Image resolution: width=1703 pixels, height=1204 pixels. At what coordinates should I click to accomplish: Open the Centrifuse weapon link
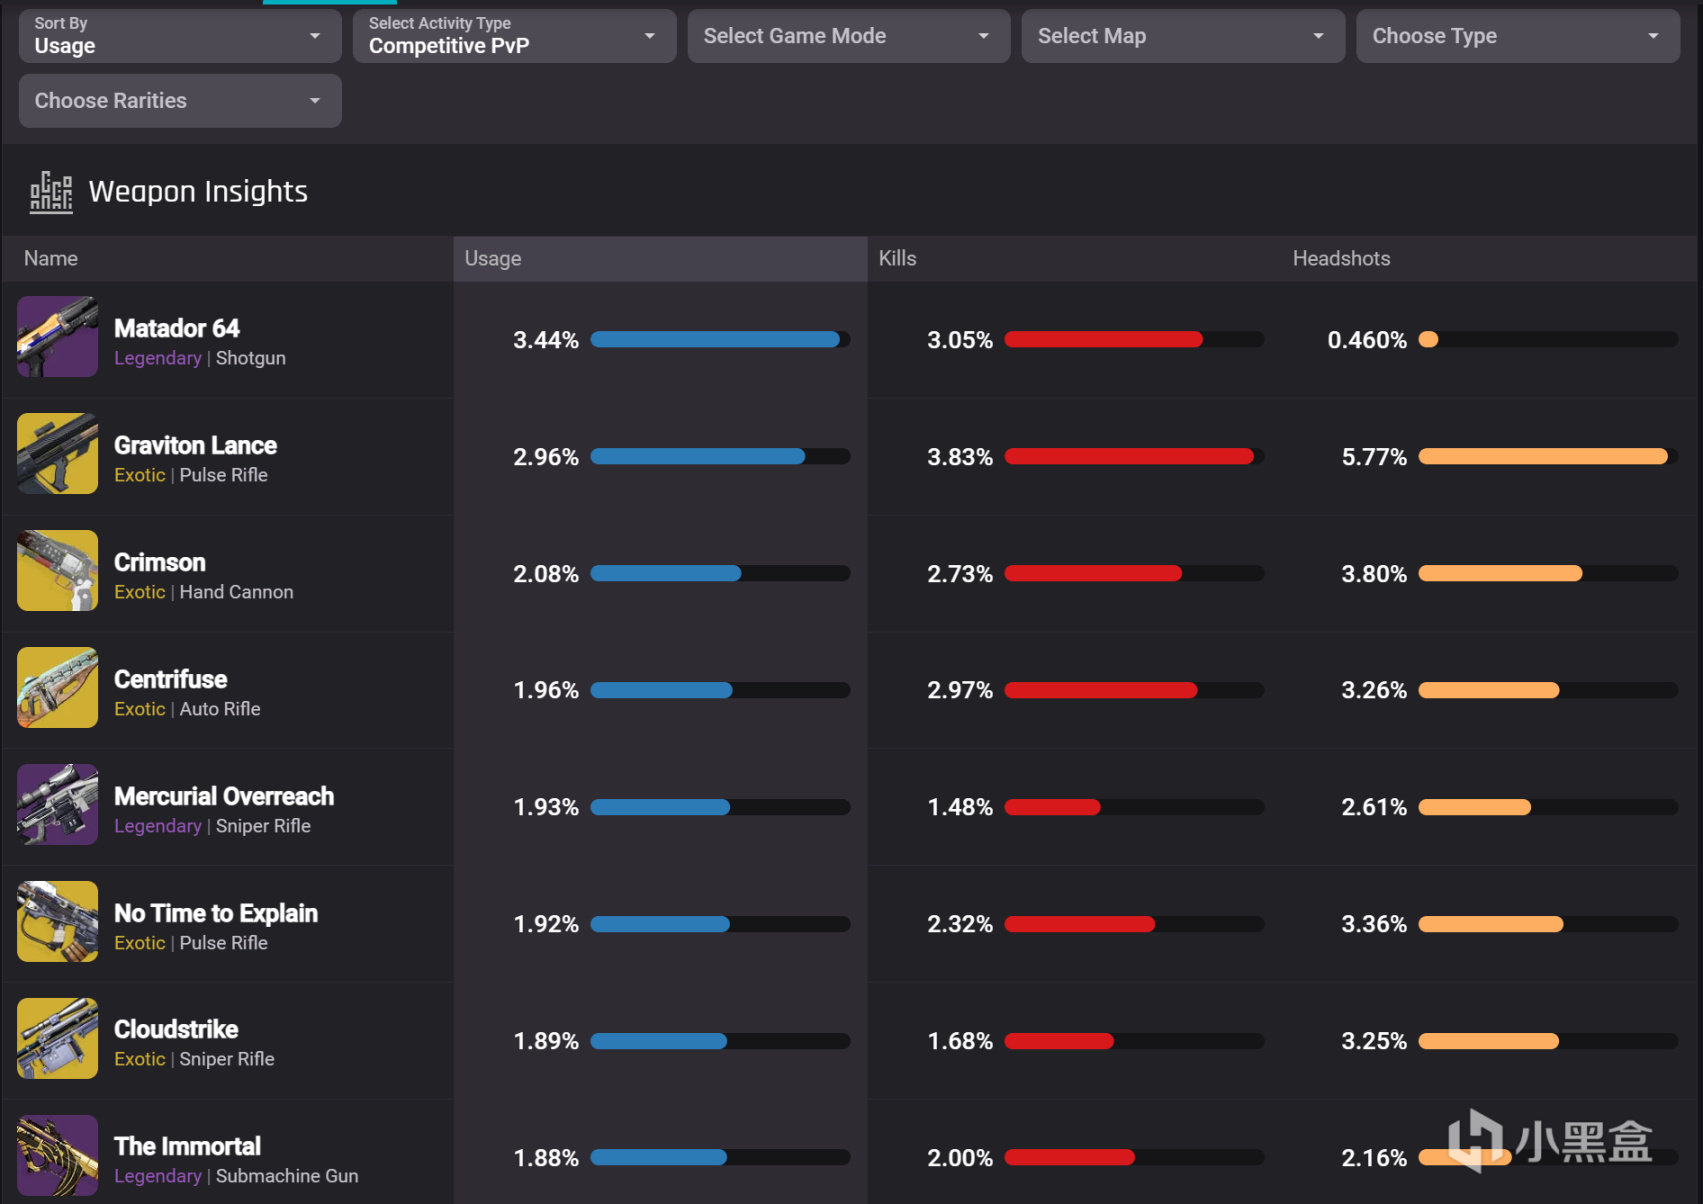(171, 679)
